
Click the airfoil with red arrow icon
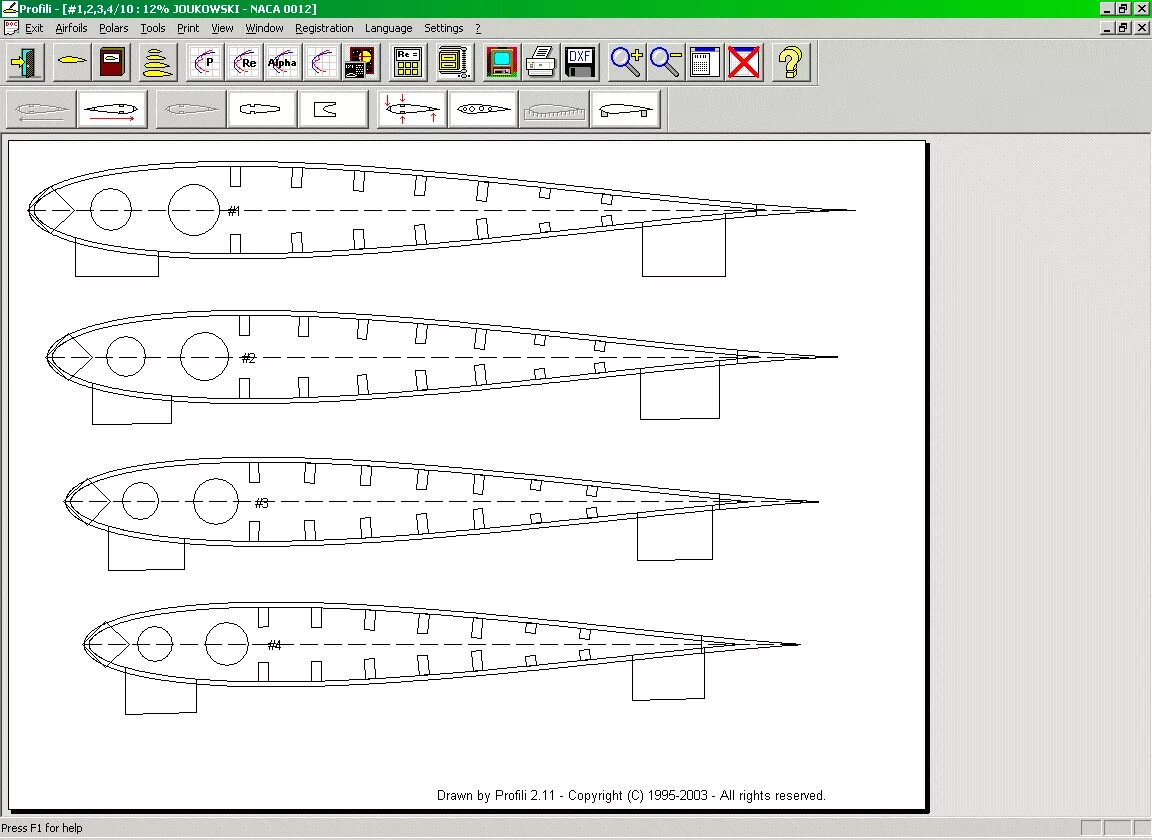[112, 110]
